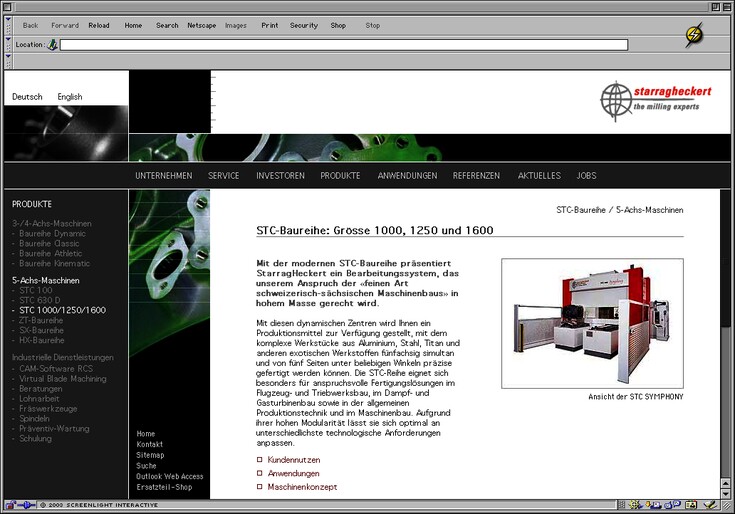Screen dimensions: 735x514
Task: Open the REFERENZEN menu item
Action: [x=476, y=176]
